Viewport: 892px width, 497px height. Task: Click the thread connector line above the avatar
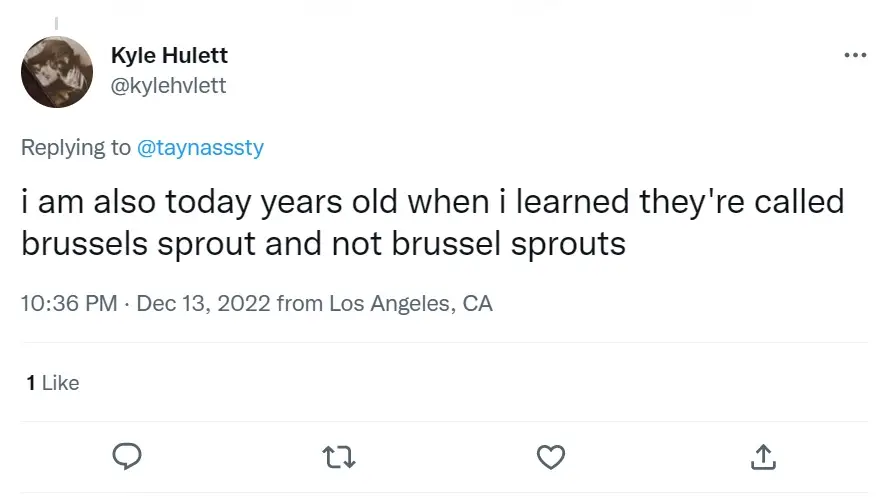click(56, 22)
